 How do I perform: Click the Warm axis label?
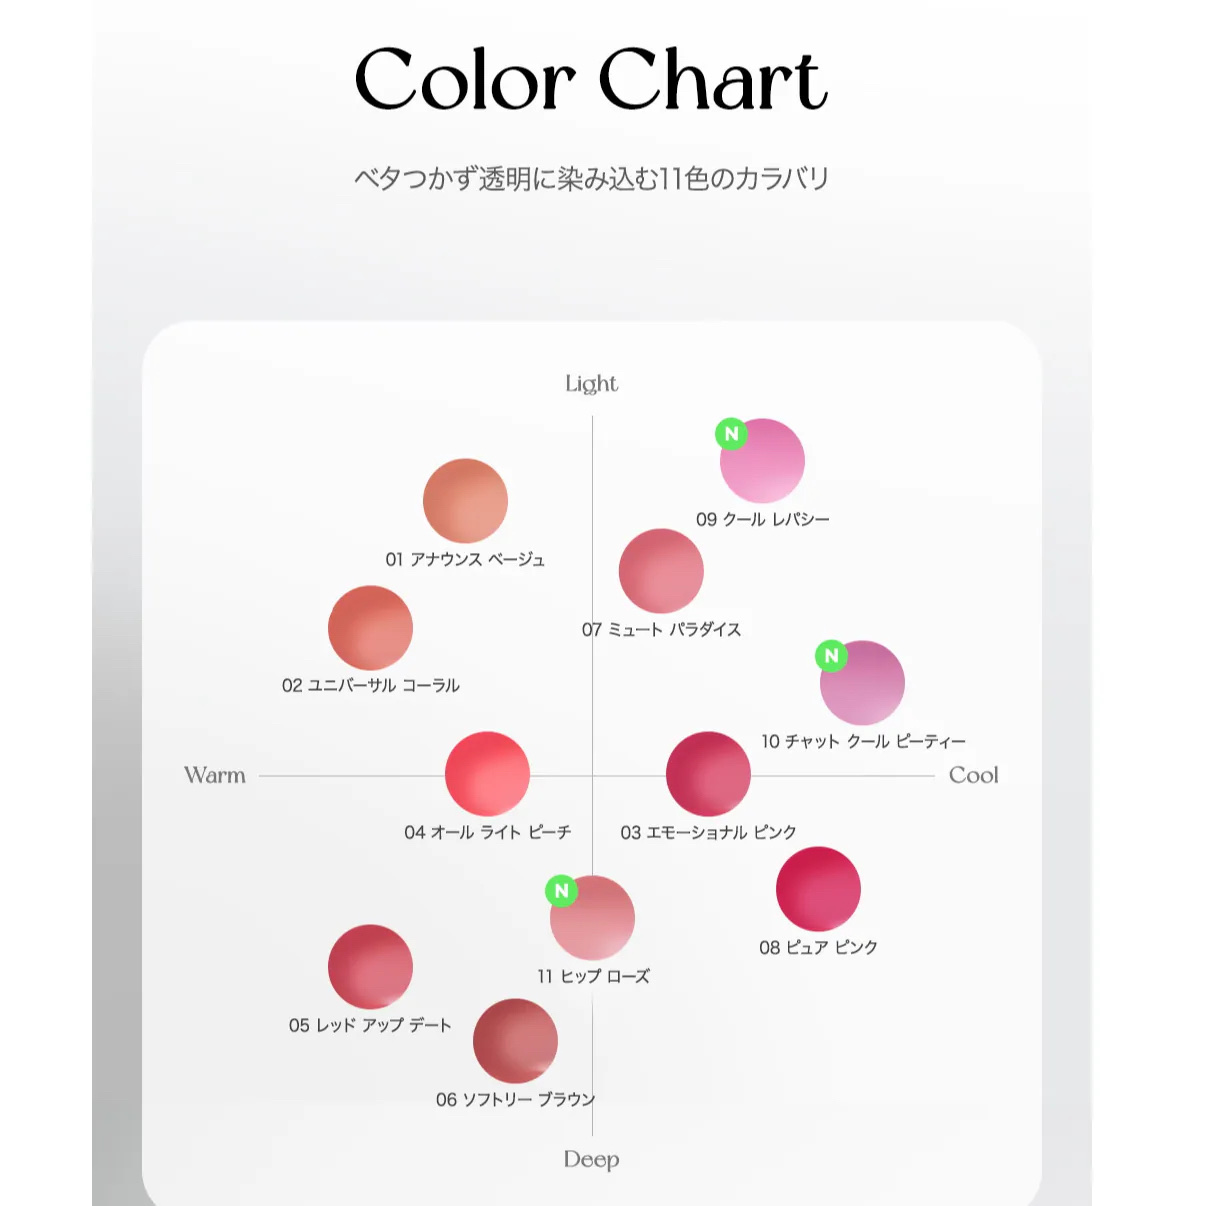pos(215,775)
